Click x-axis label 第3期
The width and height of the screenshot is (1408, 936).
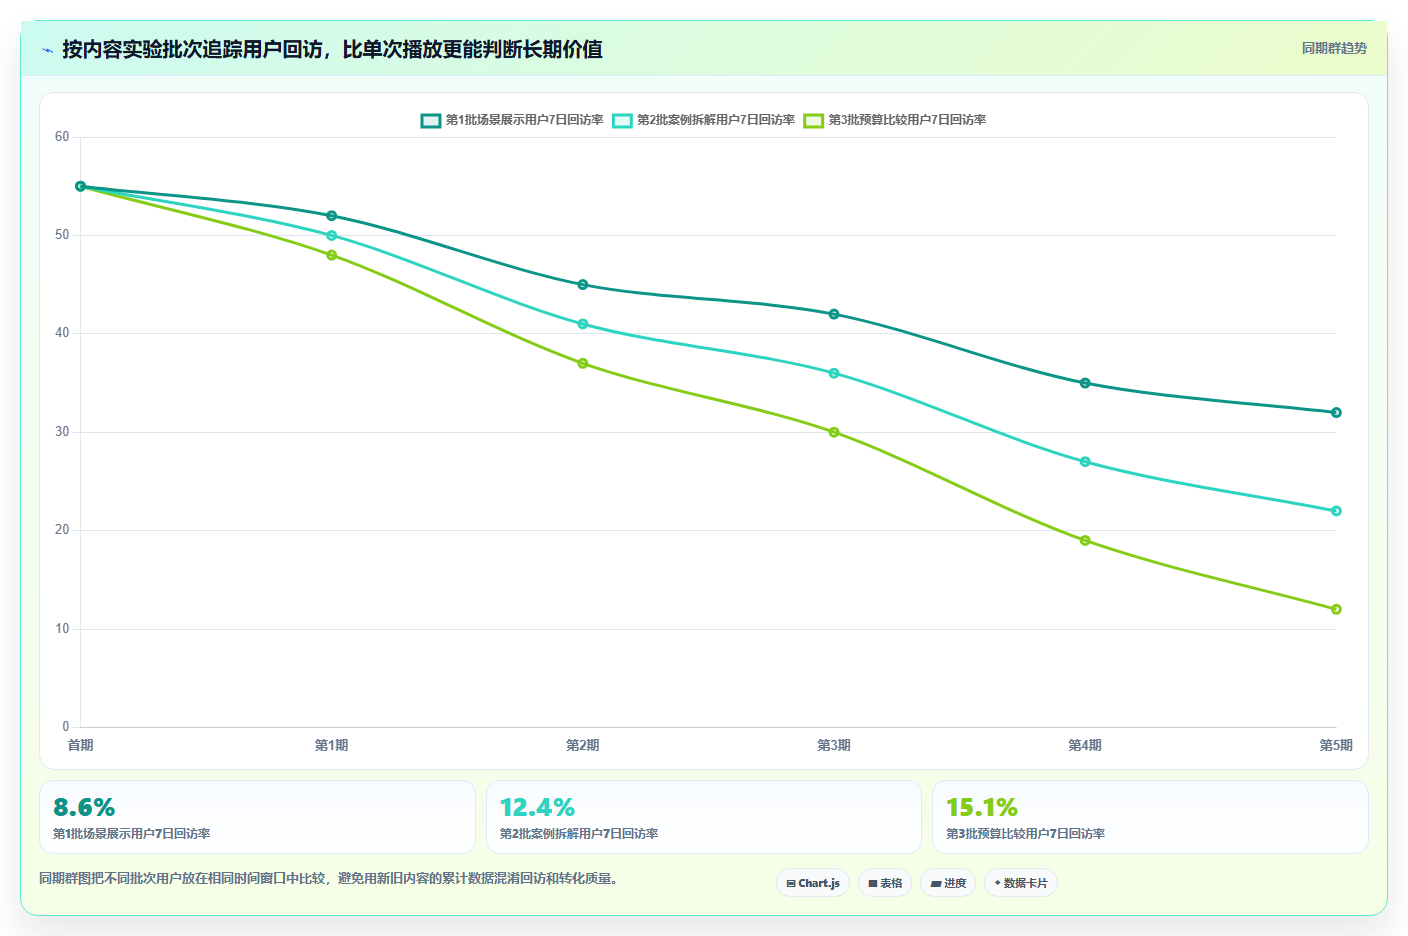point(834,746)
